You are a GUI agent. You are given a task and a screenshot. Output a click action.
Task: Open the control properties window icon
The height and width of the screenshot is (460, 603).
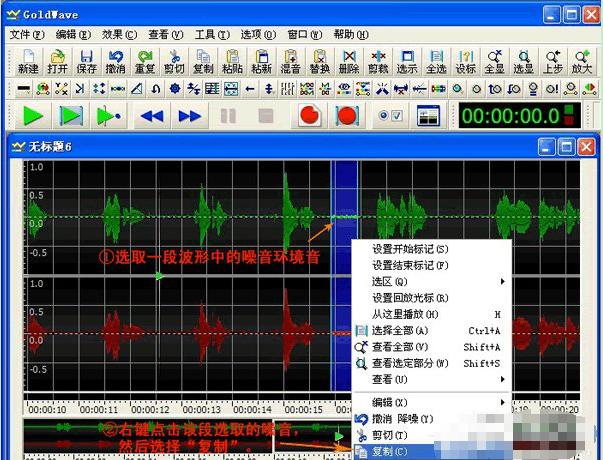[428, 115]
